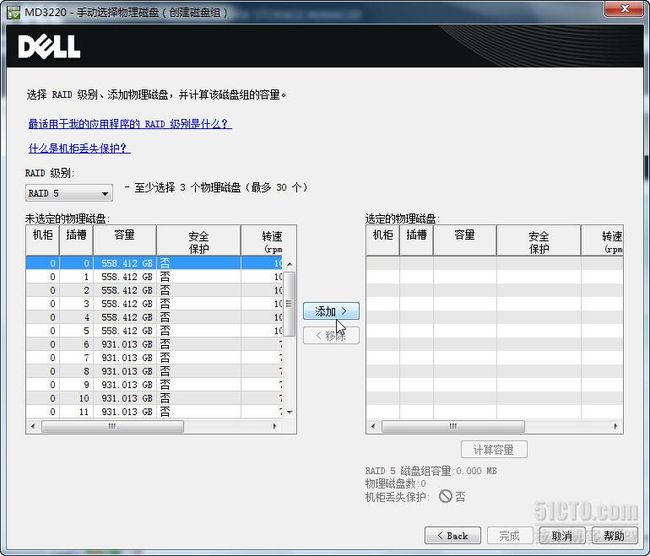The image size is (650, 556).
Task: Click left arrow of unselected disks horizontal scrollbar
Action: coord(33,426)
